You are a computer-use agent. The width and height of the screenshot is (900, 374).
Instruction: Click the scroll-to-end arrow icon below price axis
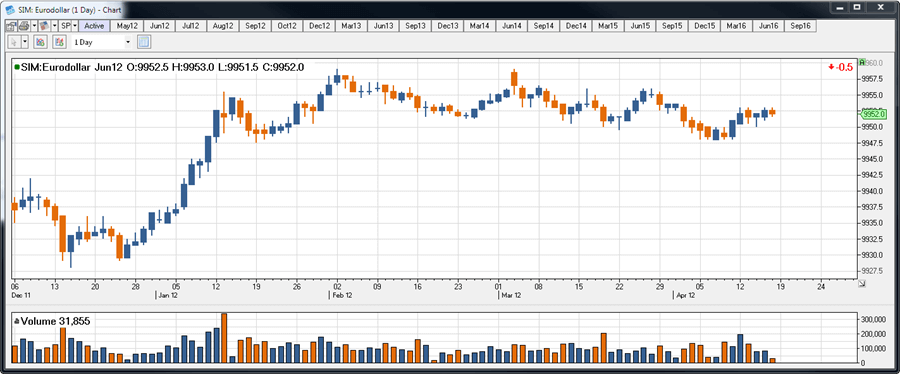(x=862, y=283)
